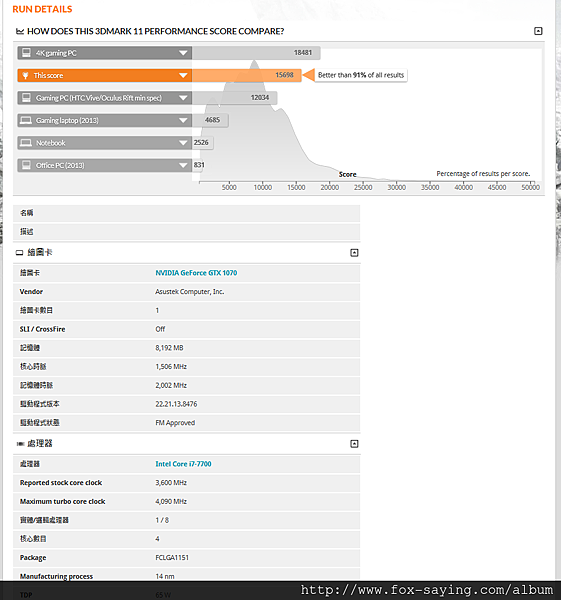
Task: Click the trophy icon beside This score
Action: point(25,75)
